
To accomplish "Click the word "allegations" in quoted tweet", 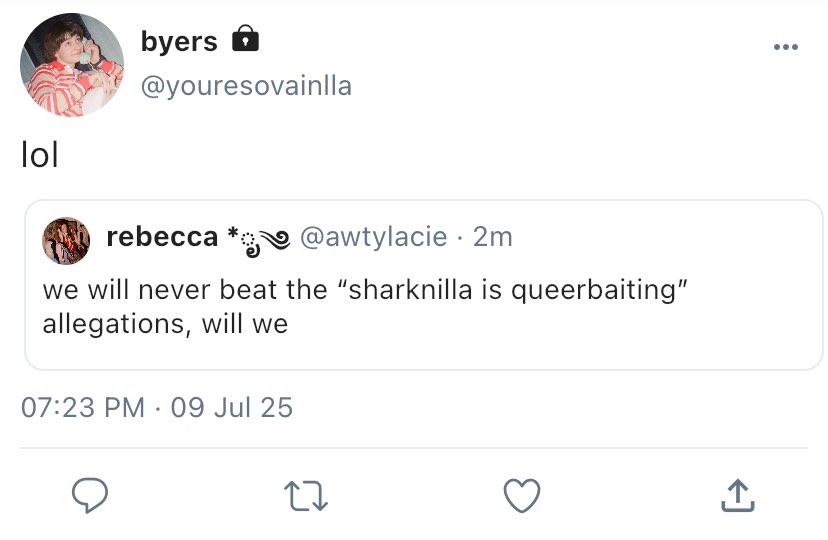I will pyautogui.click(x=109, y=325).
